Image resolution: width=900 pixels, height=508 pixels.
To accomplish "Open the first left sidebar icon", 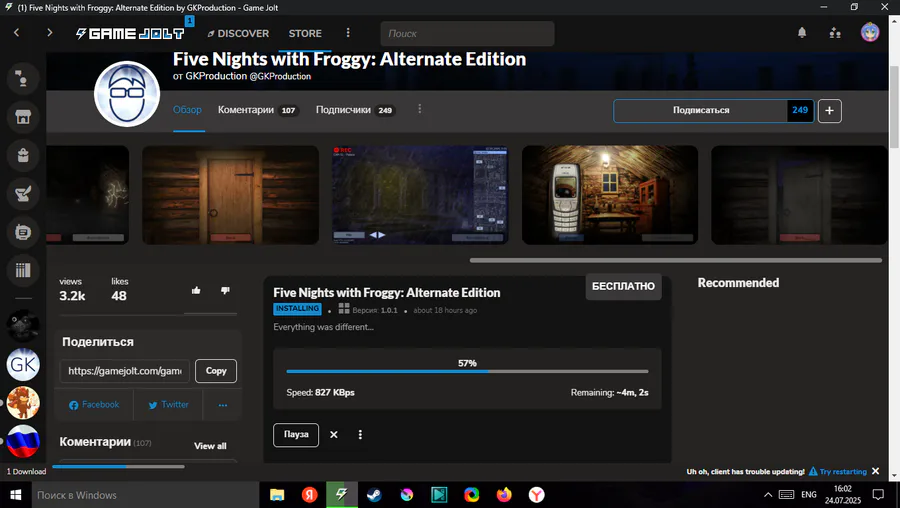I will click(x=23, y=79).
